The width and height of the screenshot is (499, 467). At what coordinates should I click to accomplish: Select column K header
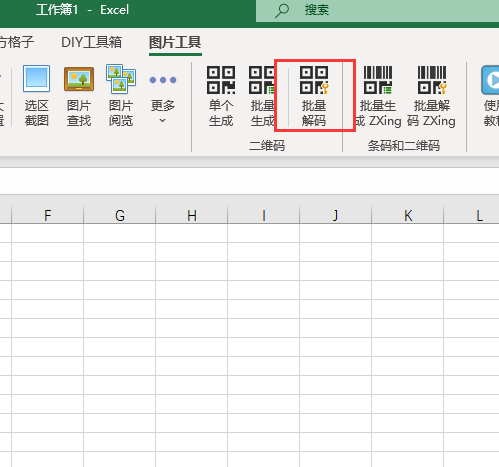point(408,215)
